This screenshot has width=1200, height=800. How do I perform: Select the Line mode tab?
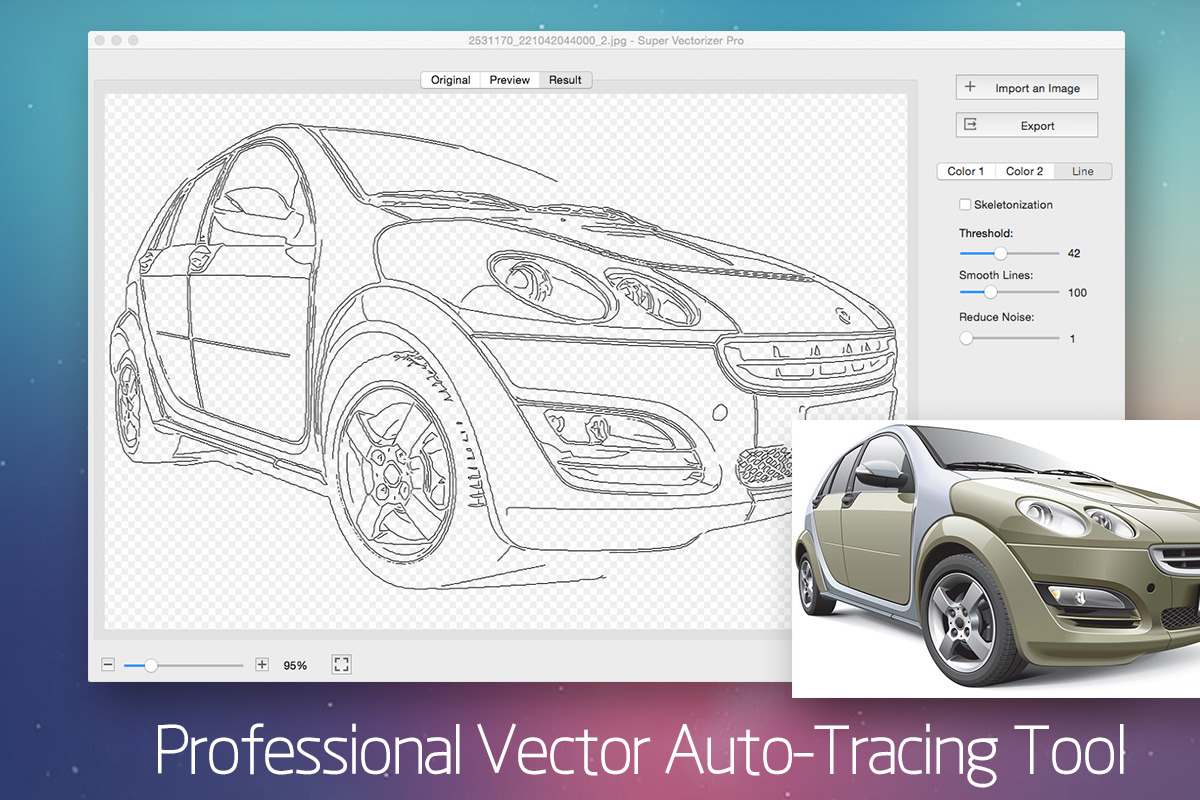point(1083,171)
